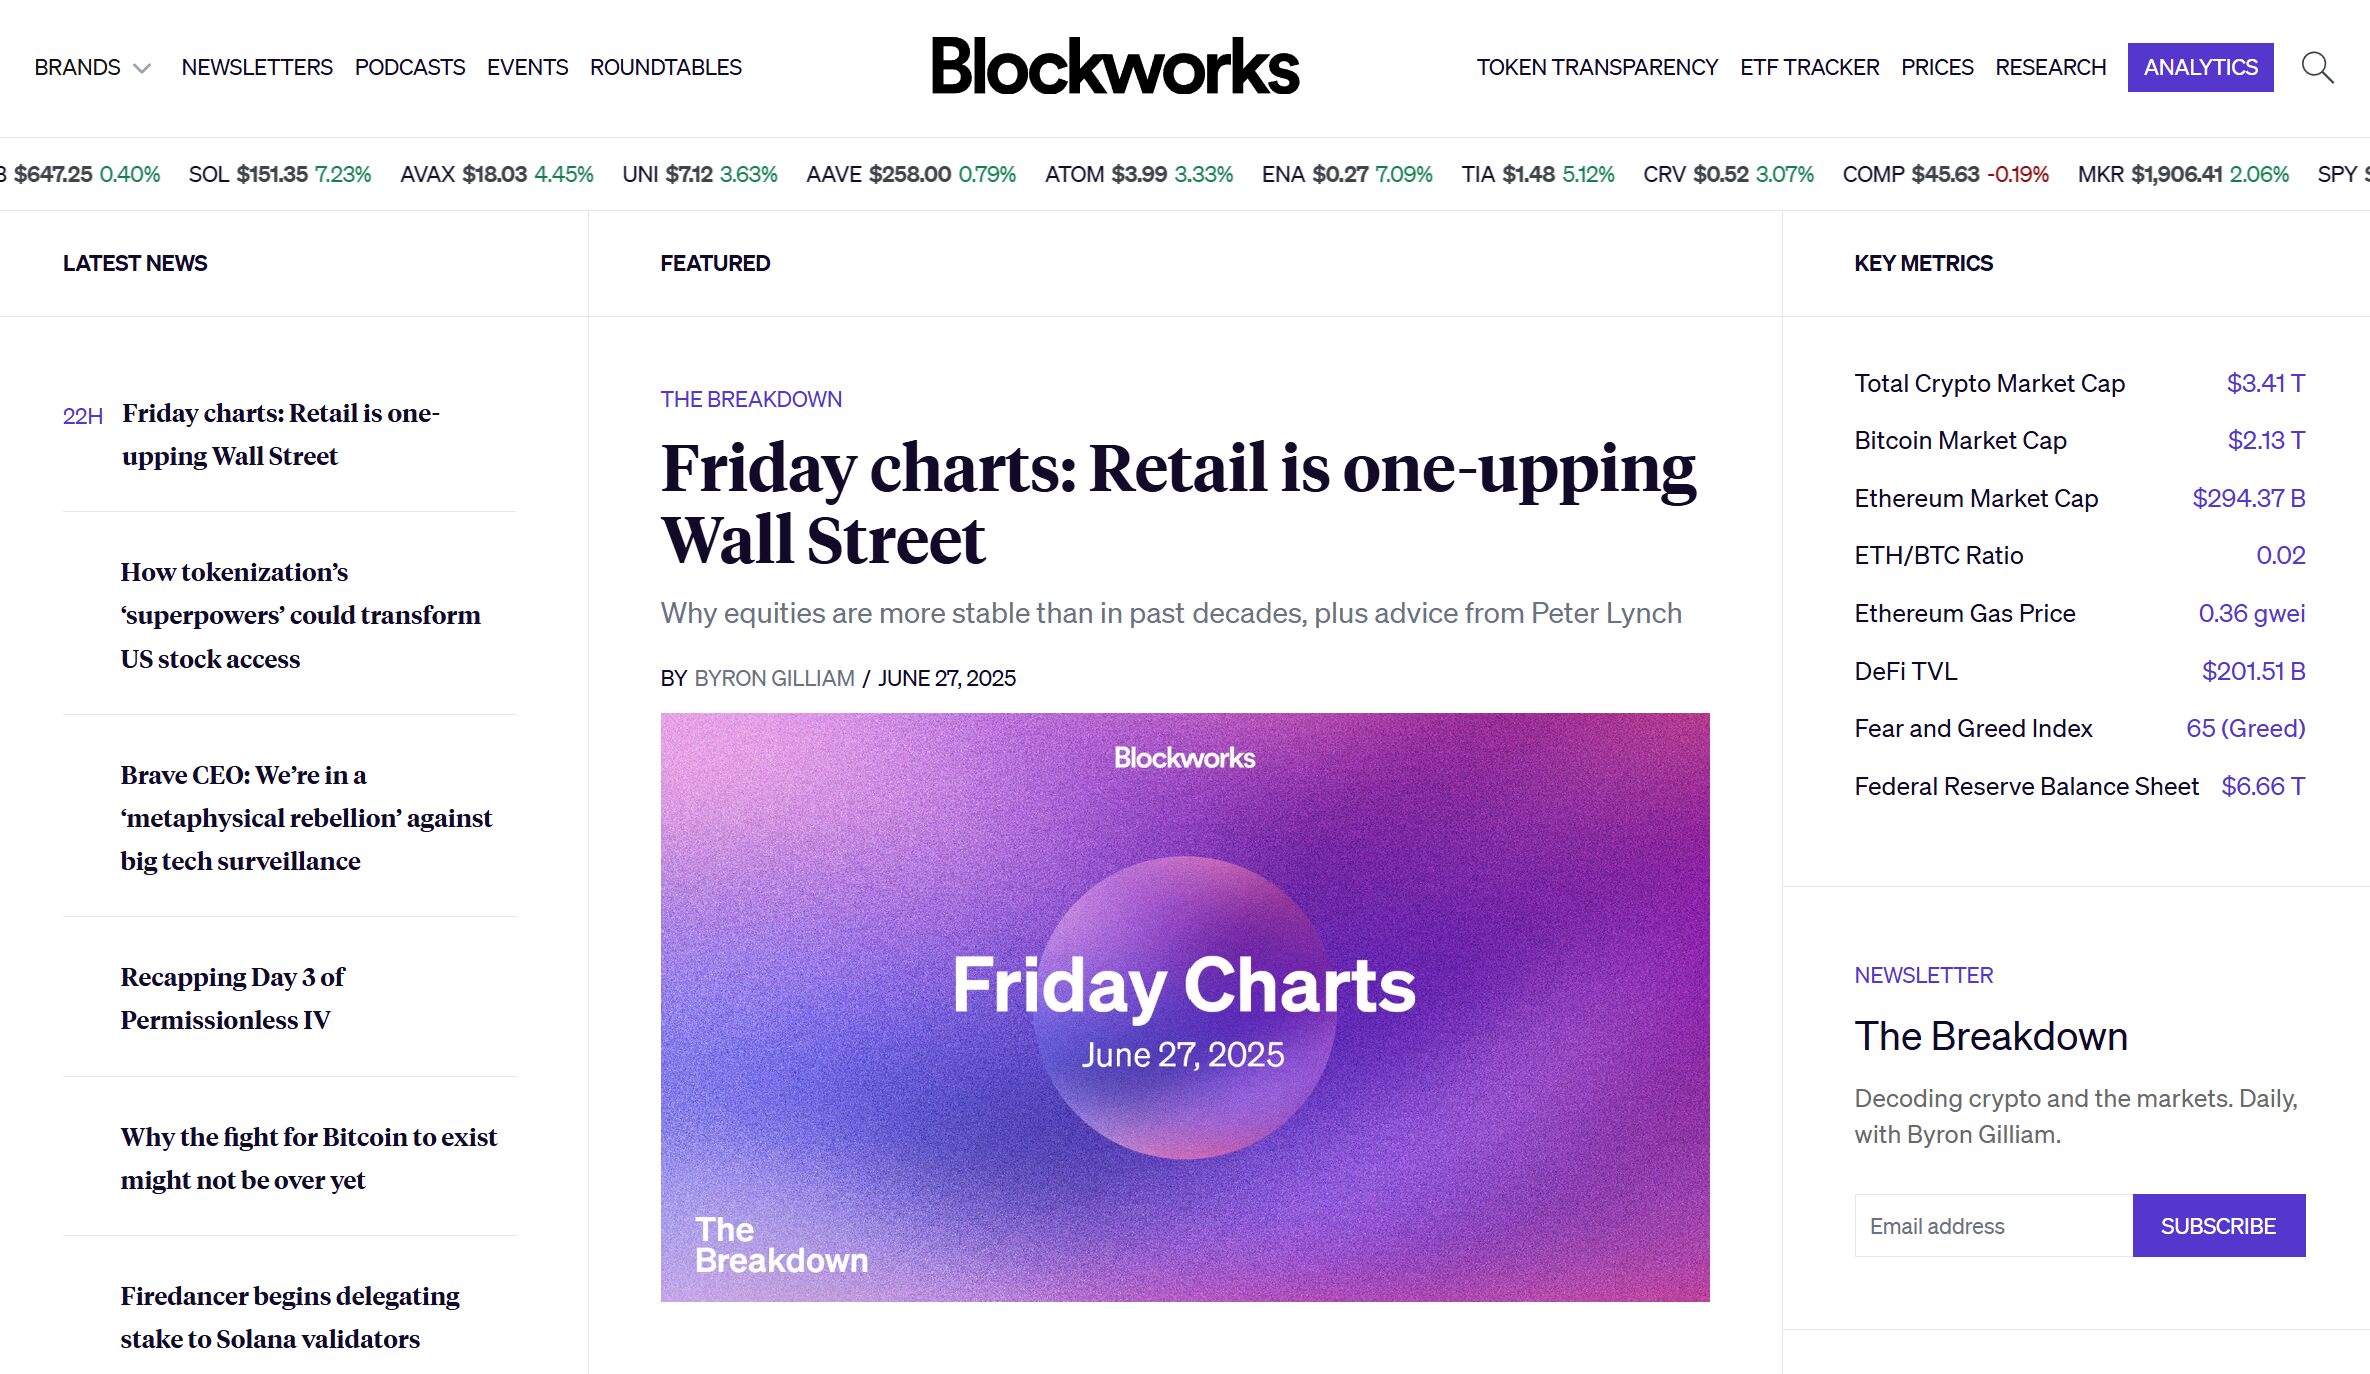2370x1374 pixels.
Task: Focus the Email address field
Action: [1993, 1226]
